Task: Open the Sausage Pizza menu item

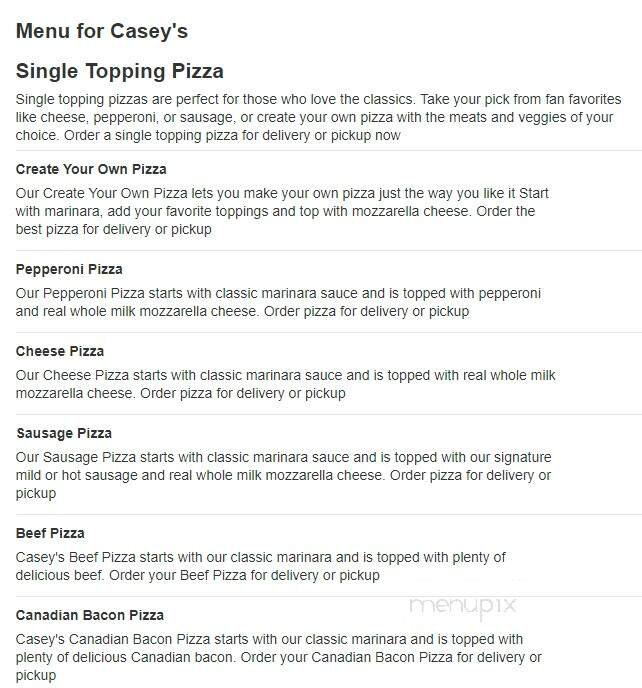Action: 64,433
